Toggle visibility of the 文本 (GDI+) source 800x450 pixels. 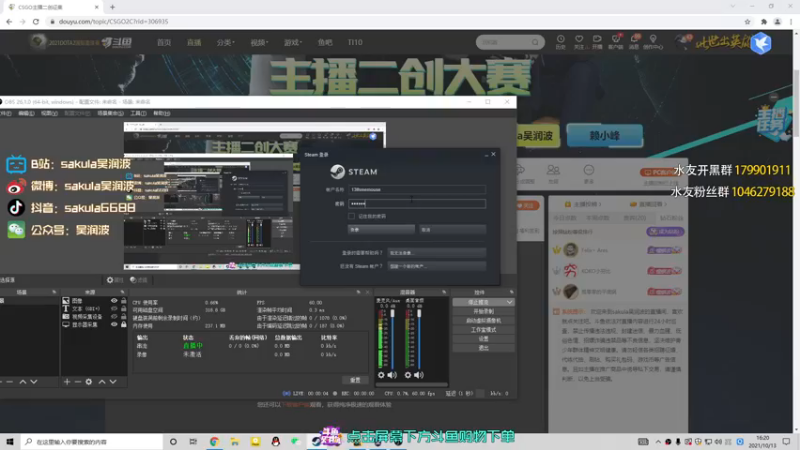click(114, 309)
